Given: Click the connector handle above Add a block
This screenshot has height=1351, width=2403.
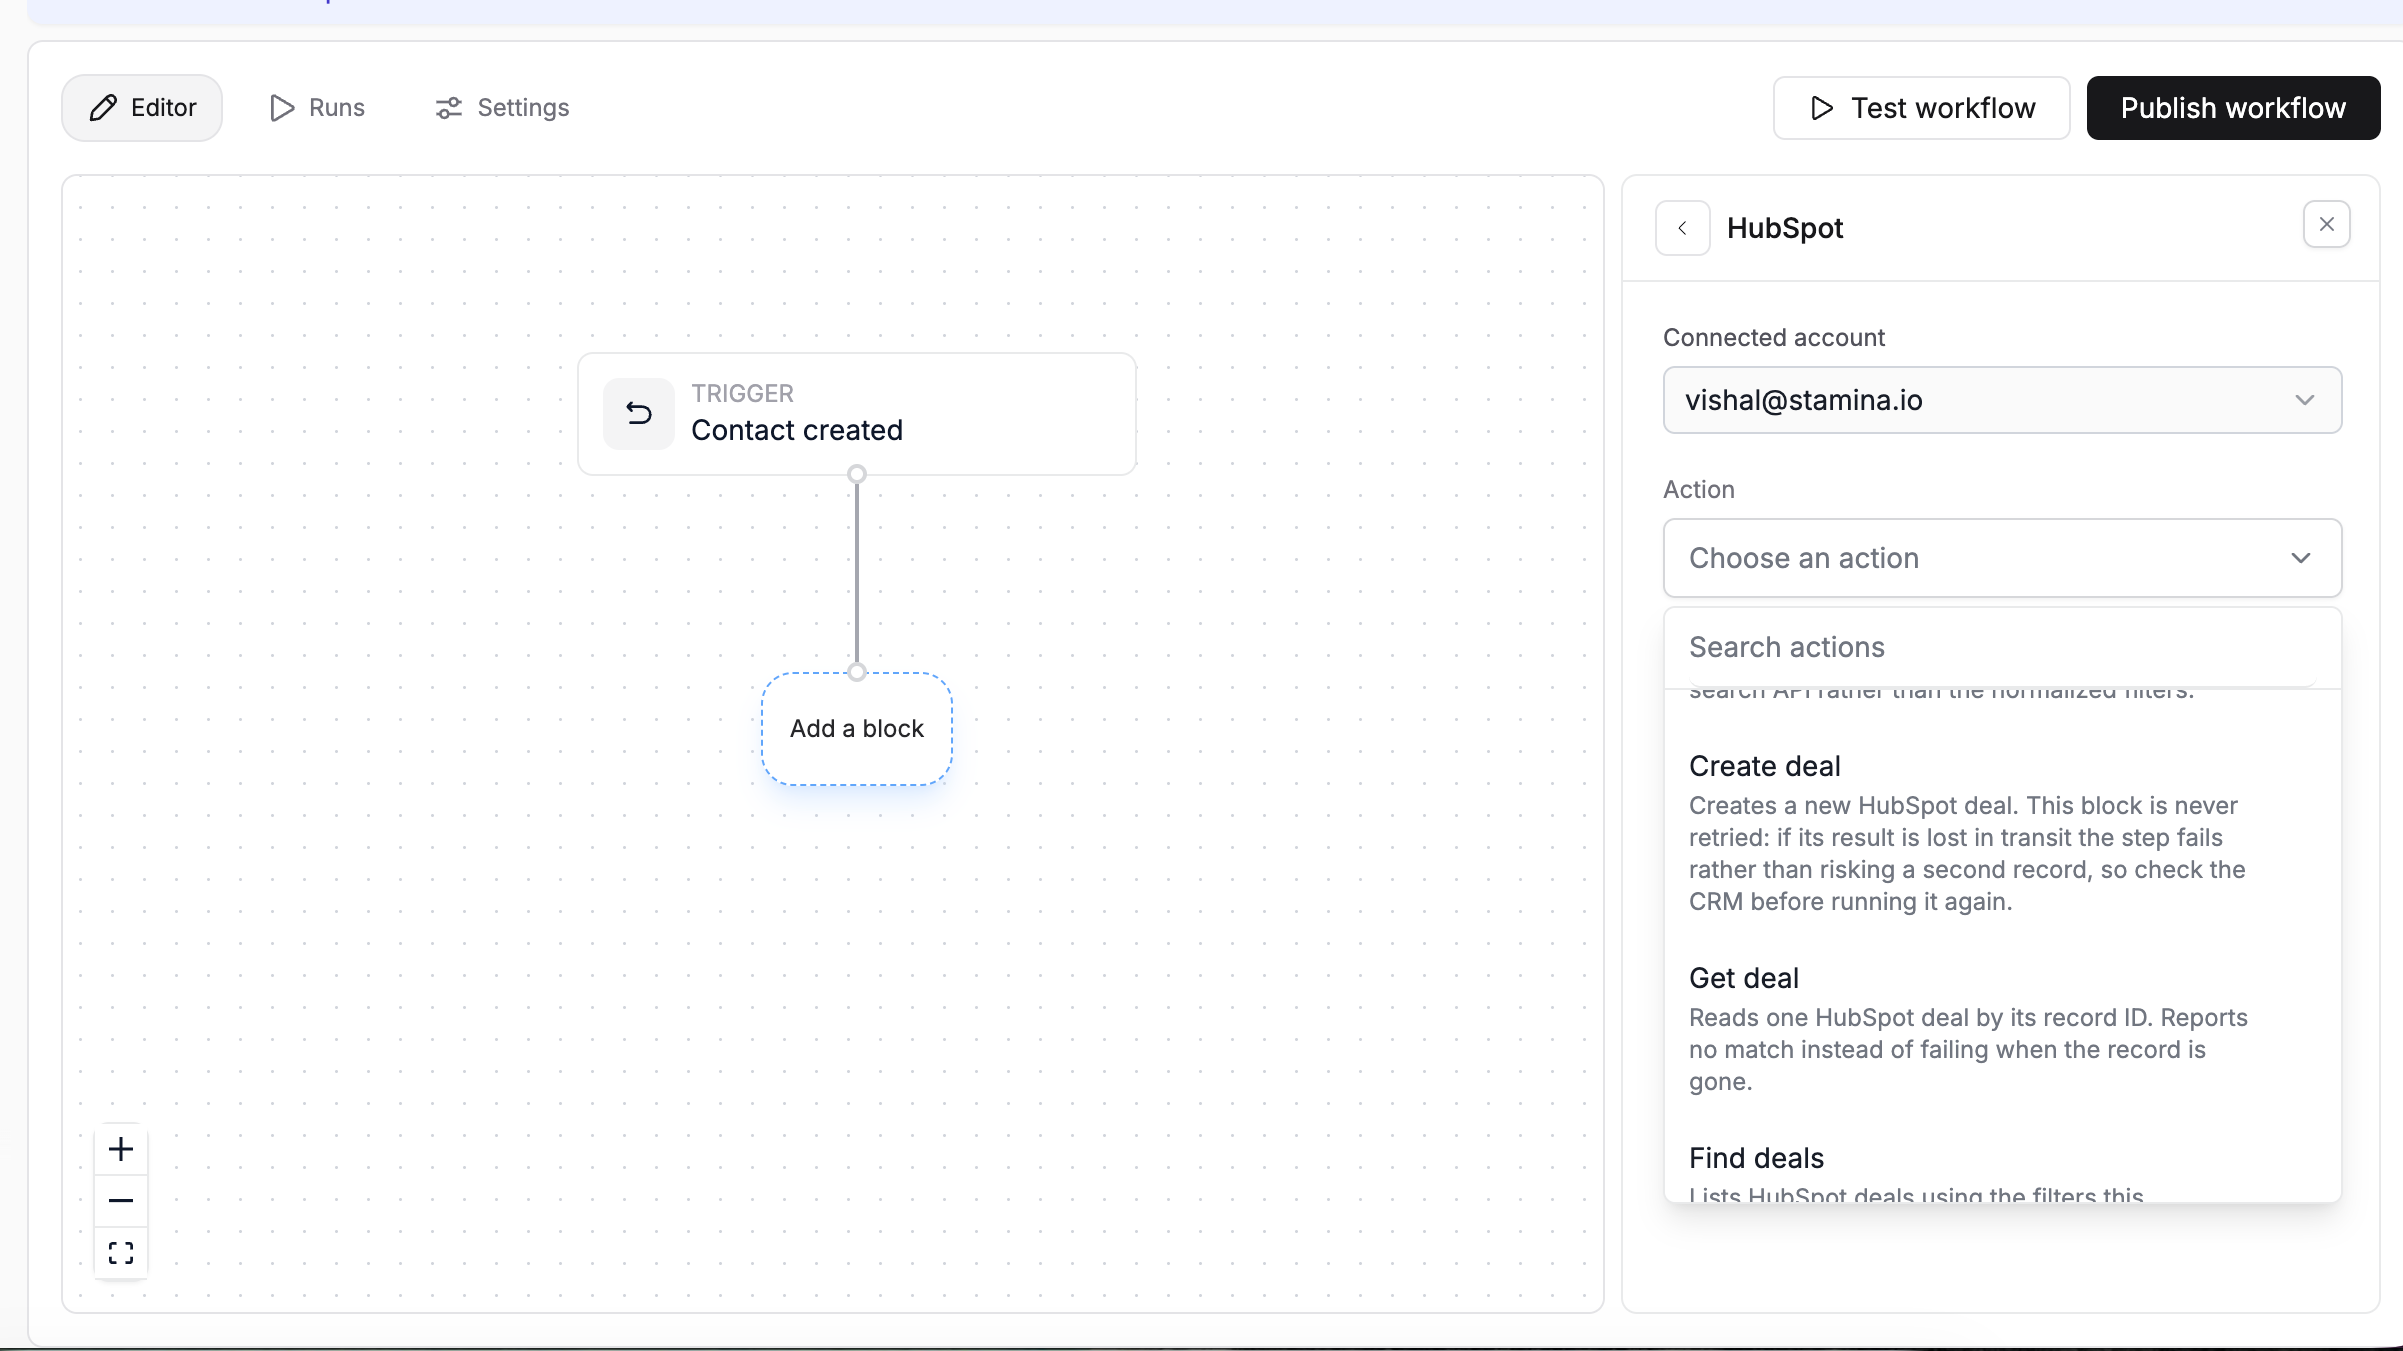Looking at the screenshot, I should (x=857, y=672).
